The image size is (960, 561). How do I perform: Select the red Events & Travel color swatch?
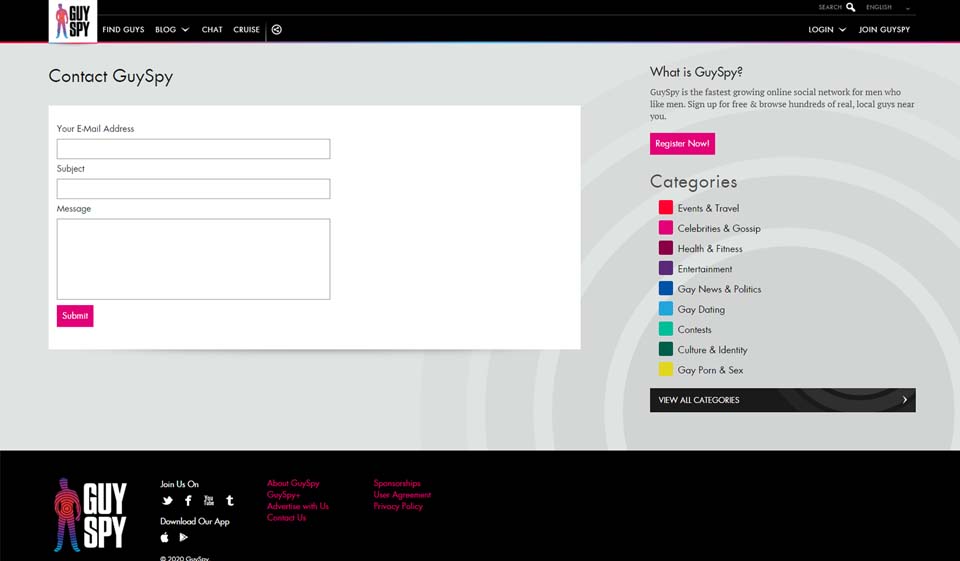666,208
